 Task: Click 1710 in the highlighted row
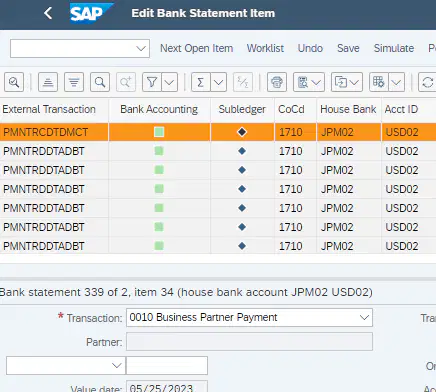click(x=291, y=132)
